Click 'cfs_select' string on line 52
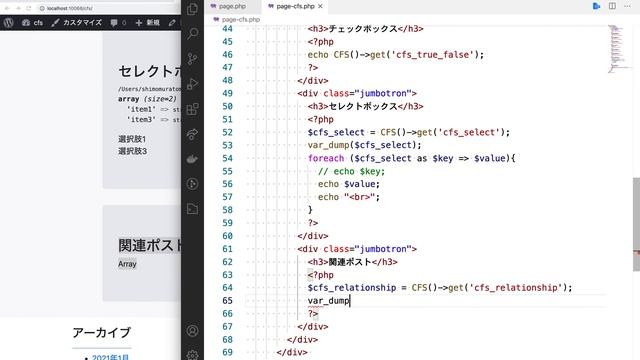The width and height of the screenshot is (640, 360). click(x=469, y=132)
